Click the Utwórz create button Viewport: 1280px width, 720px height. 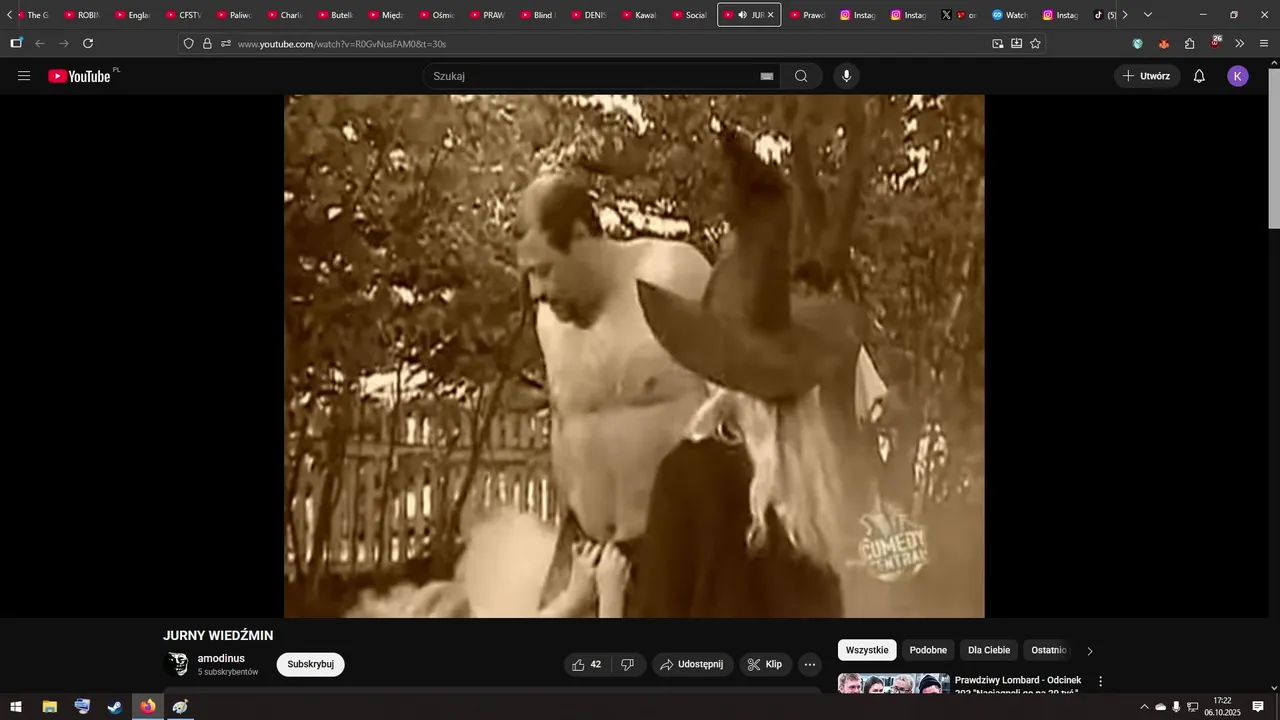click(1146, 76)
